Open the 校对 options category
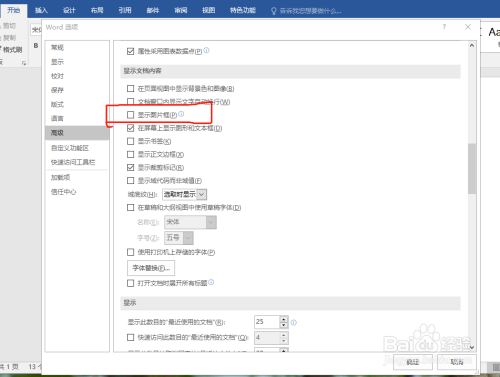Image resolution: width=500 pixels, height=377 pixels. coord(77,76)
